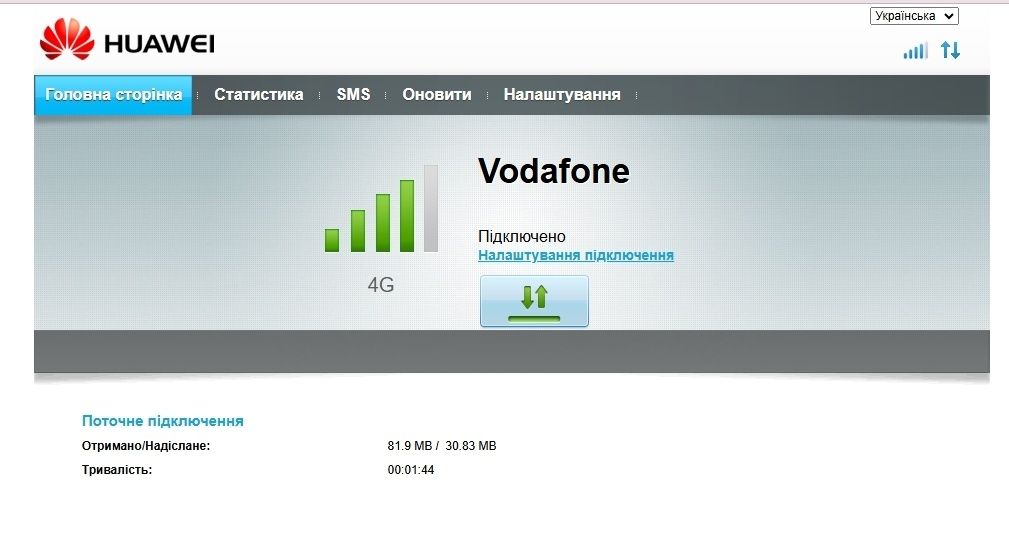1009x557 pixels.
Task: Click the Тривалість label
Action: 117,470
